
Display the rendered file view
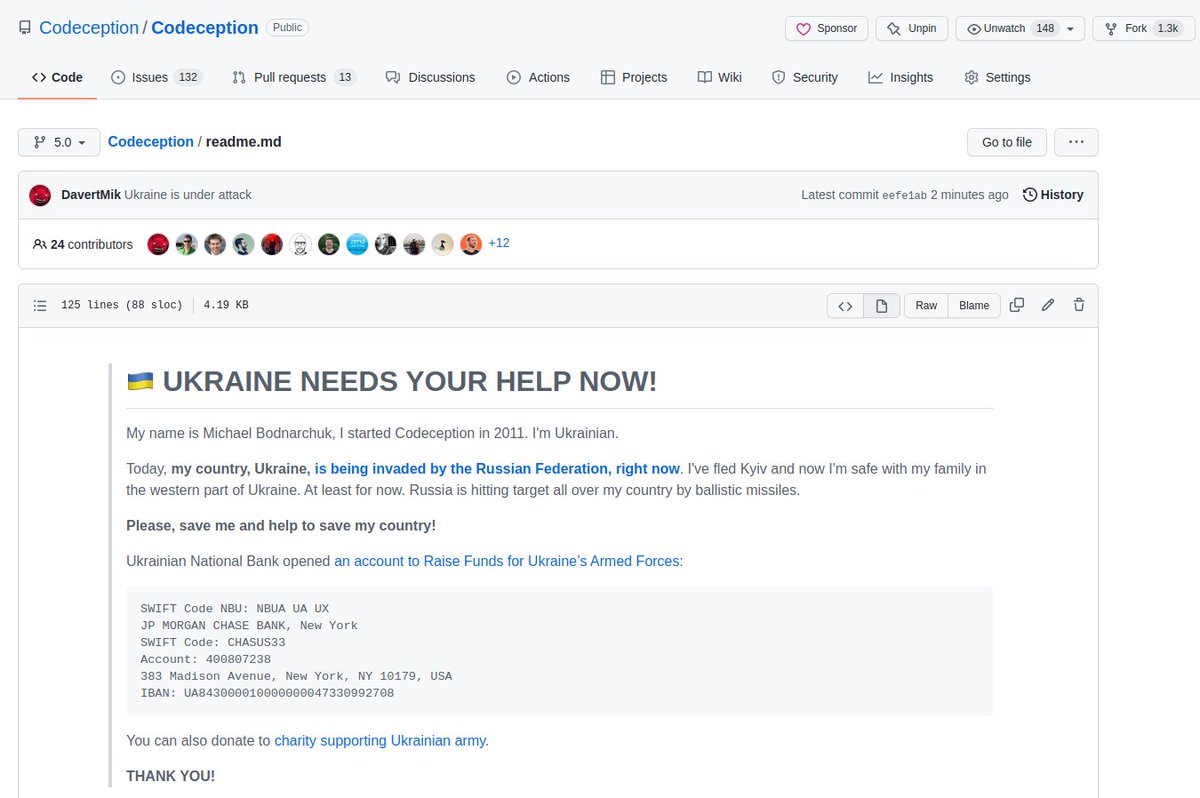click(x=882, y=305)
